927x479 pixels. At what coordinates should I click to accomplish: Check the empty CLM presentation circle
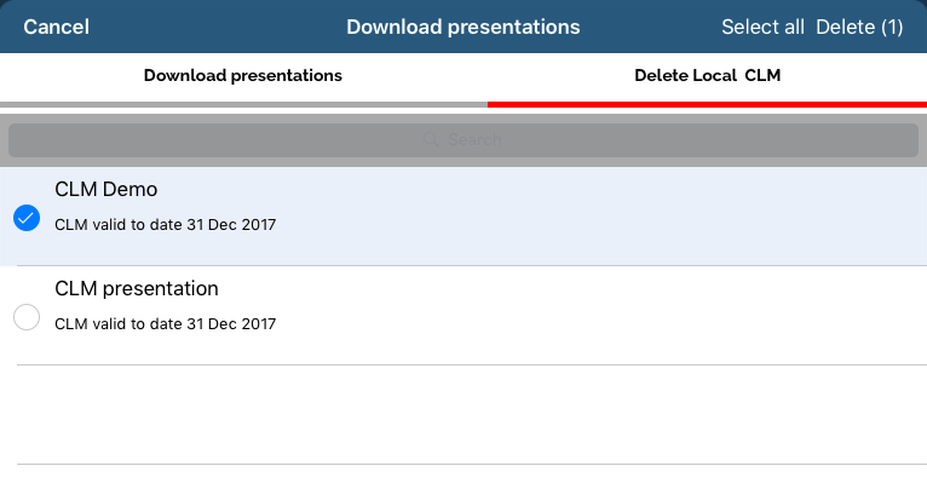pyautogui.click(x=27, y=318)
